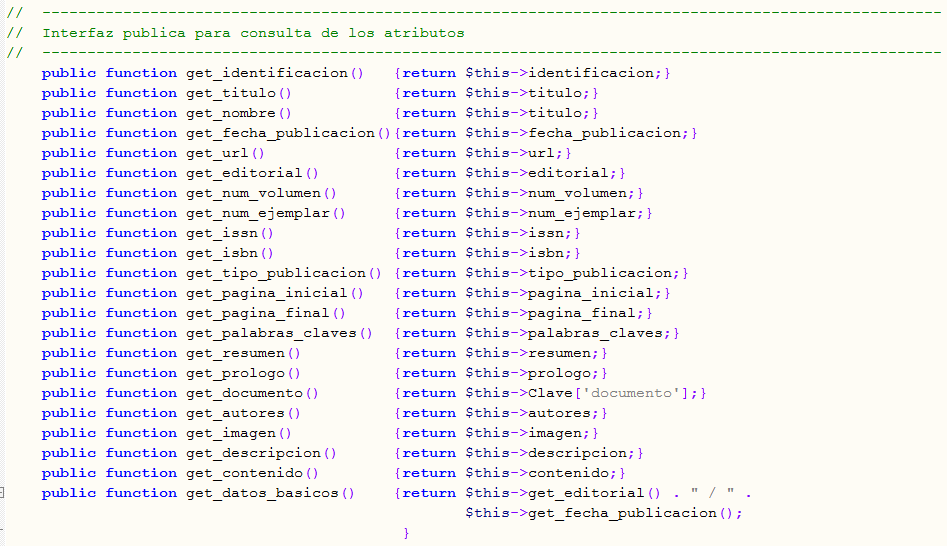
Task: Click the get_resumen function name
Action: (240, 353)
